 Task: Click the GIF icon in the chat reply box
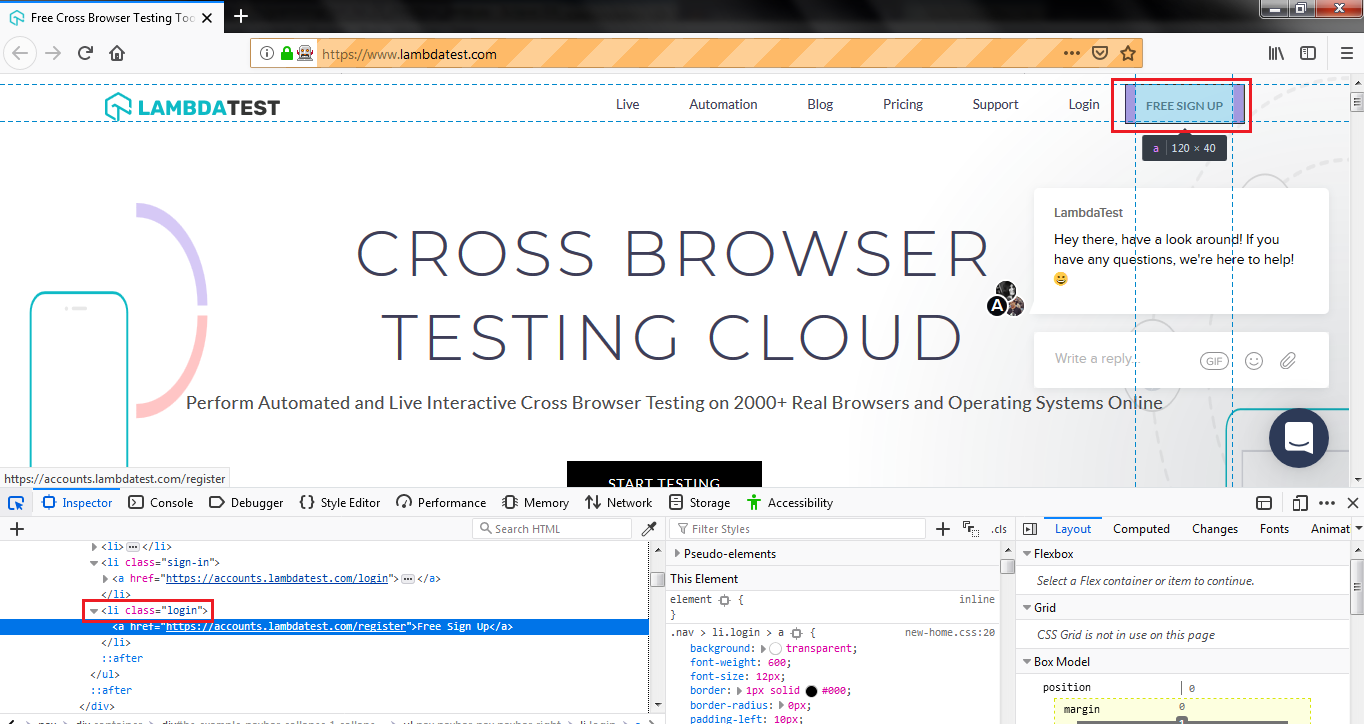(x=1214, y=360)
